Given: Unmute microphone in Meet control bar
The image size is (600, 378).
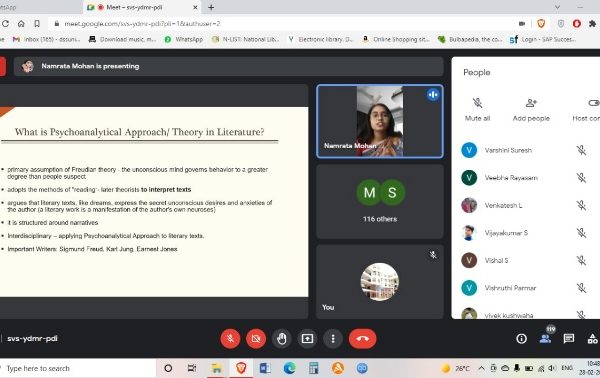Looking at the screenshot, I should [x=230, y=339].
